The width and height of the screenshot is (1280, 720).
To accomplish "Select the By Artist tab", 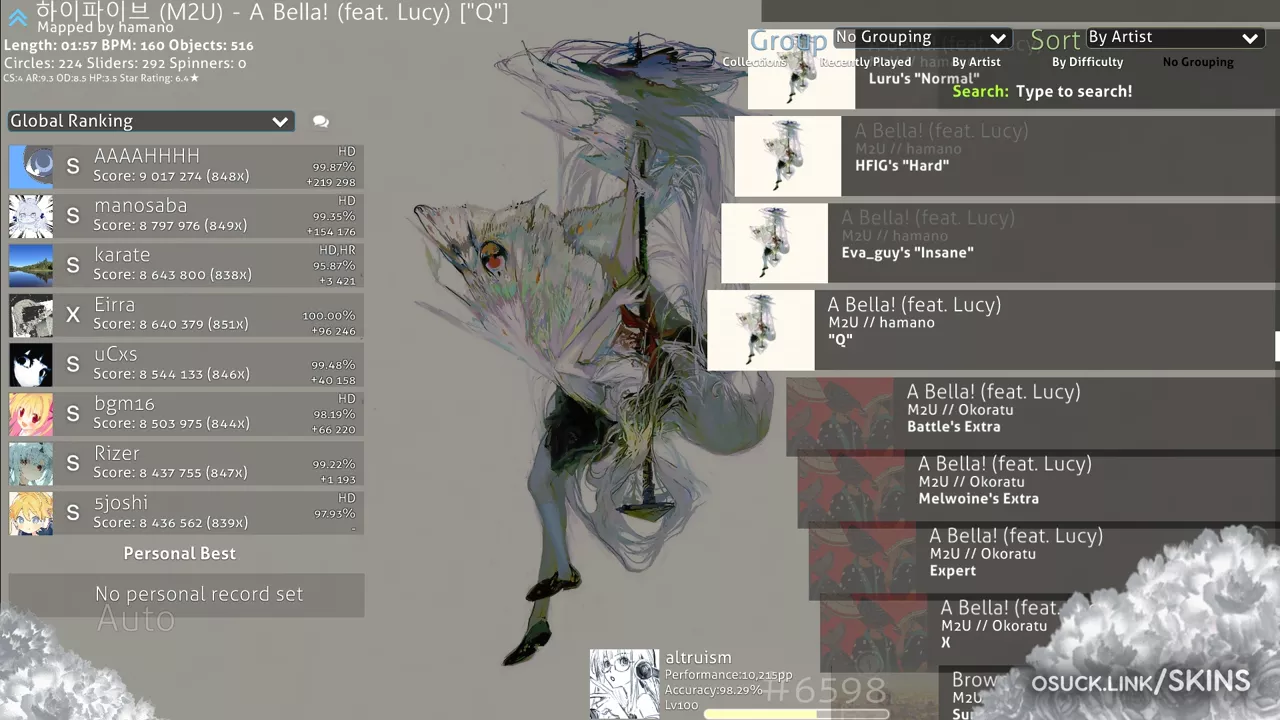I will 976,62.
